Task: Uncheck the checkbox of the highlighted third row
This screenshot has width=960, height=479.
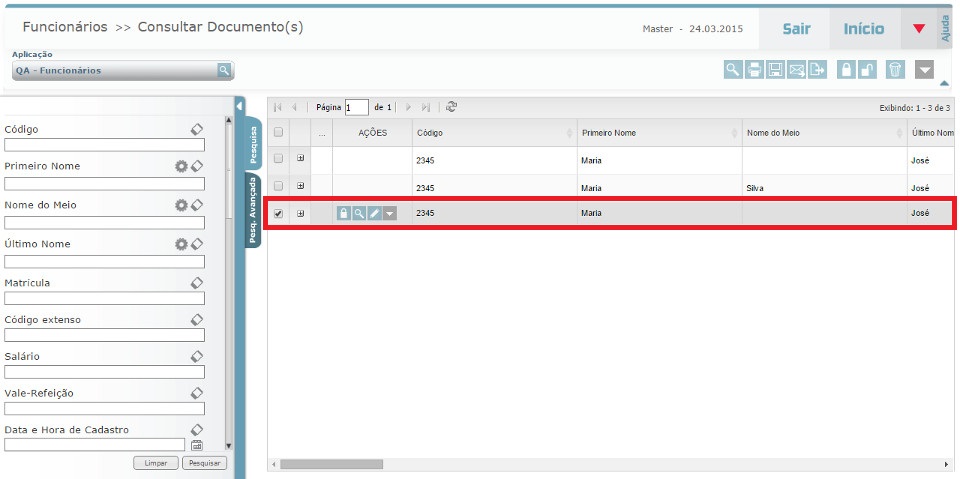Action: click(x=279, y=213)
